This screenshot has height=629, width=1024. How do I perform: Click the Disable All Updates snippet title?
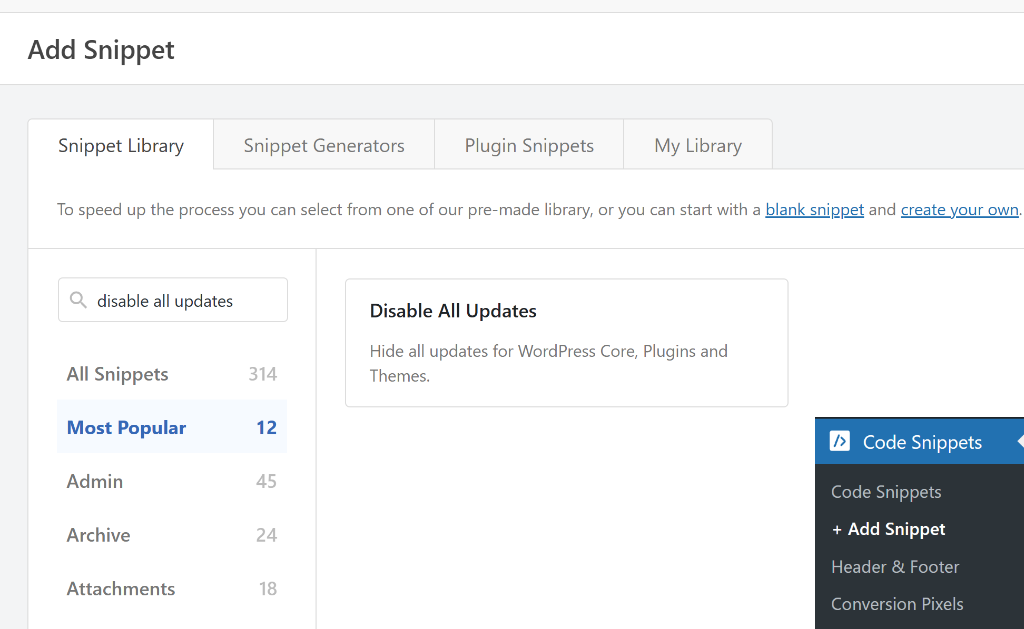[x=453, y=311]
